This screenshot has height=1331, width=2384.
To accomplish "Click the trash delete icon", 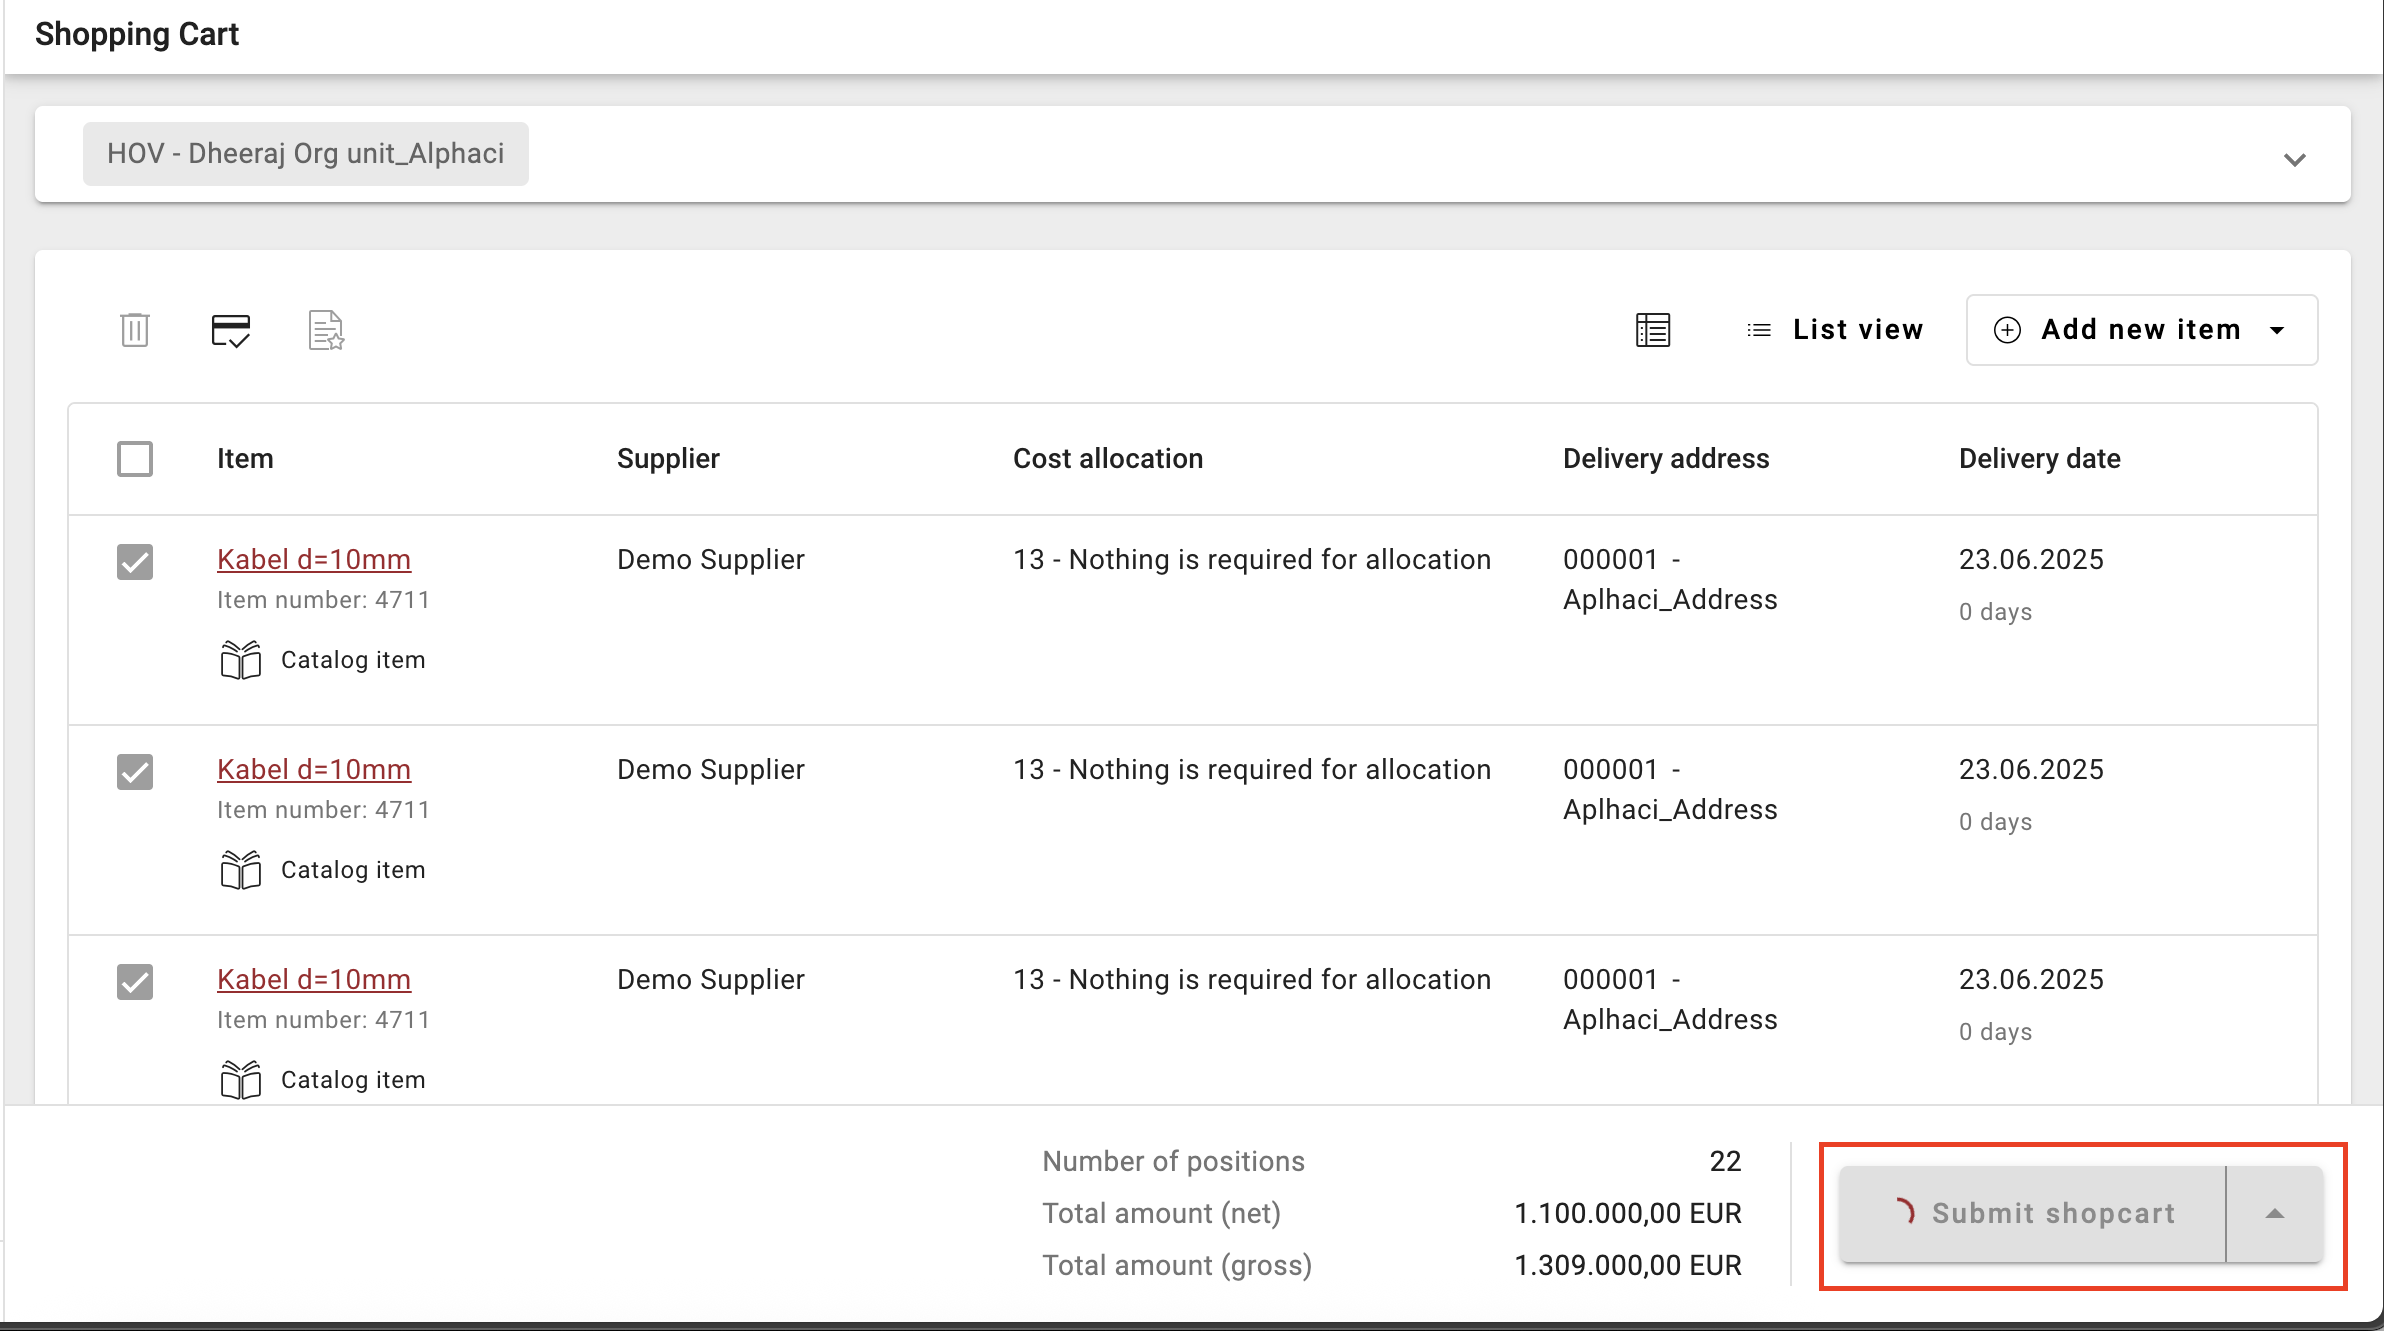I will (135, 330).
